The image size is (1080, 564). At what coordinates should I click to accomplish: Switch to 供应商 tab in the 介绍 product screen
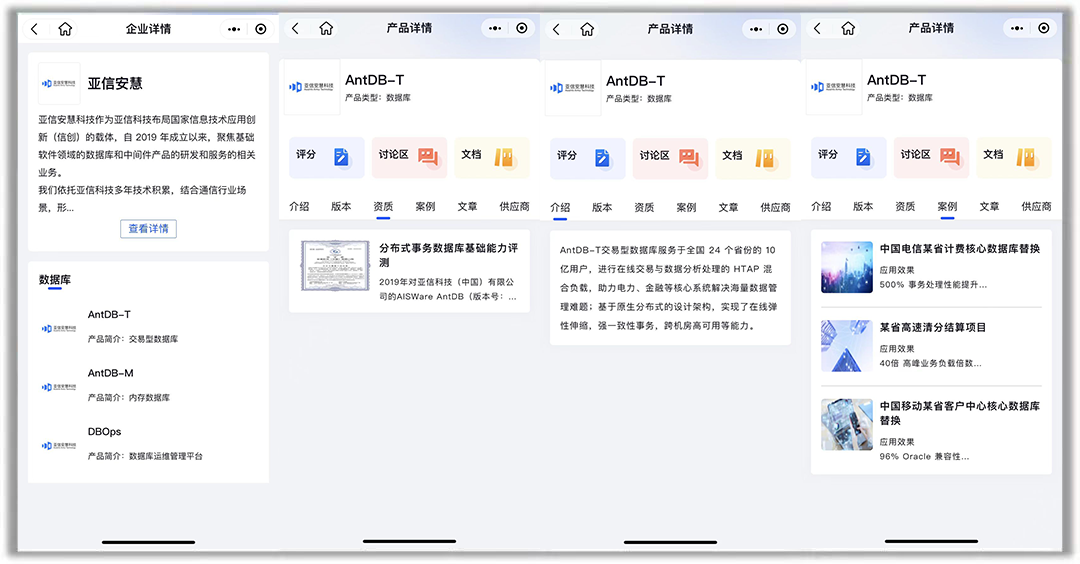point(775,207)
